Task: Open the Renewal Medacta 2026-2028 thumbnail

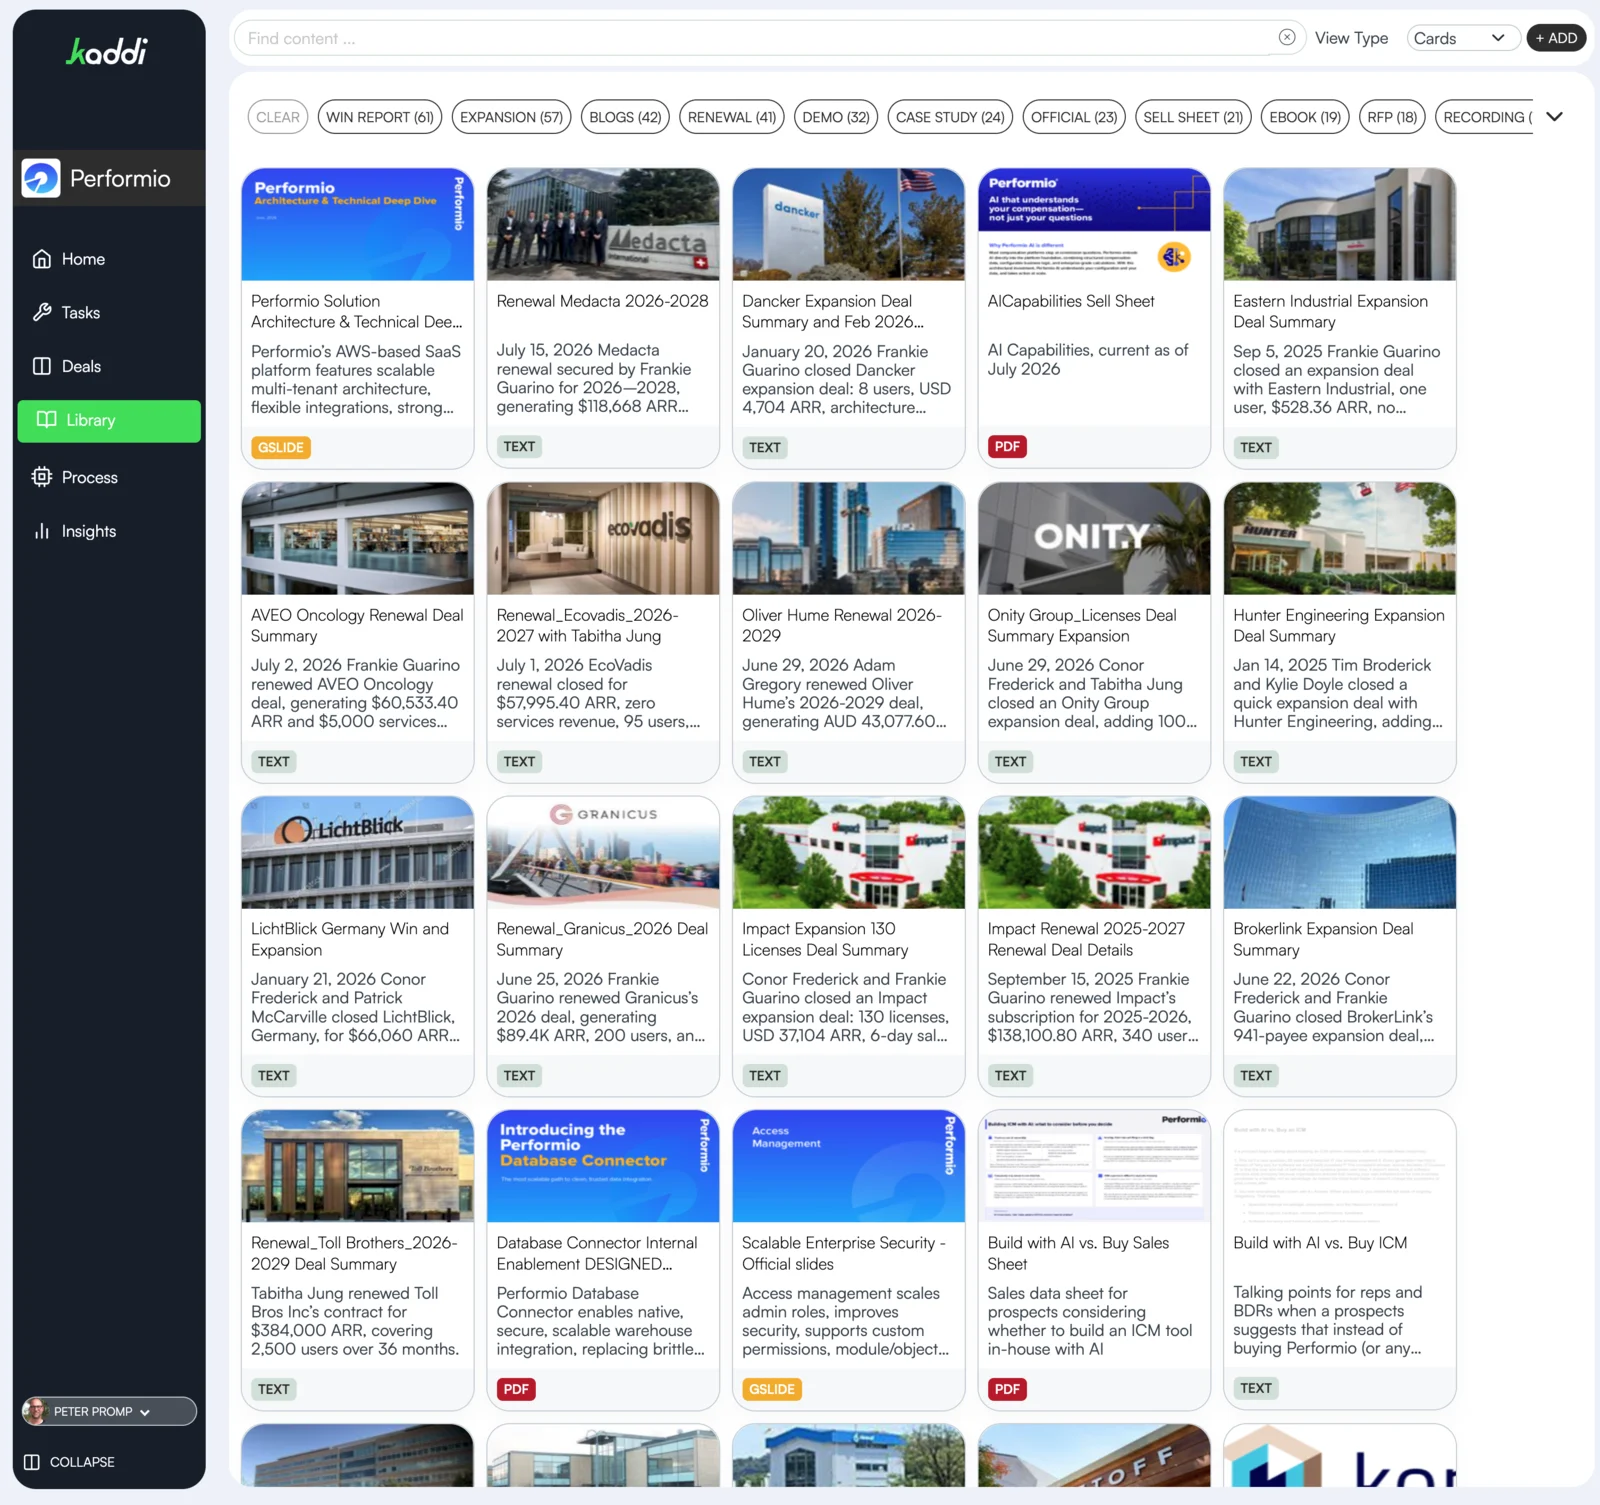Action: click(x=603, y=225)
